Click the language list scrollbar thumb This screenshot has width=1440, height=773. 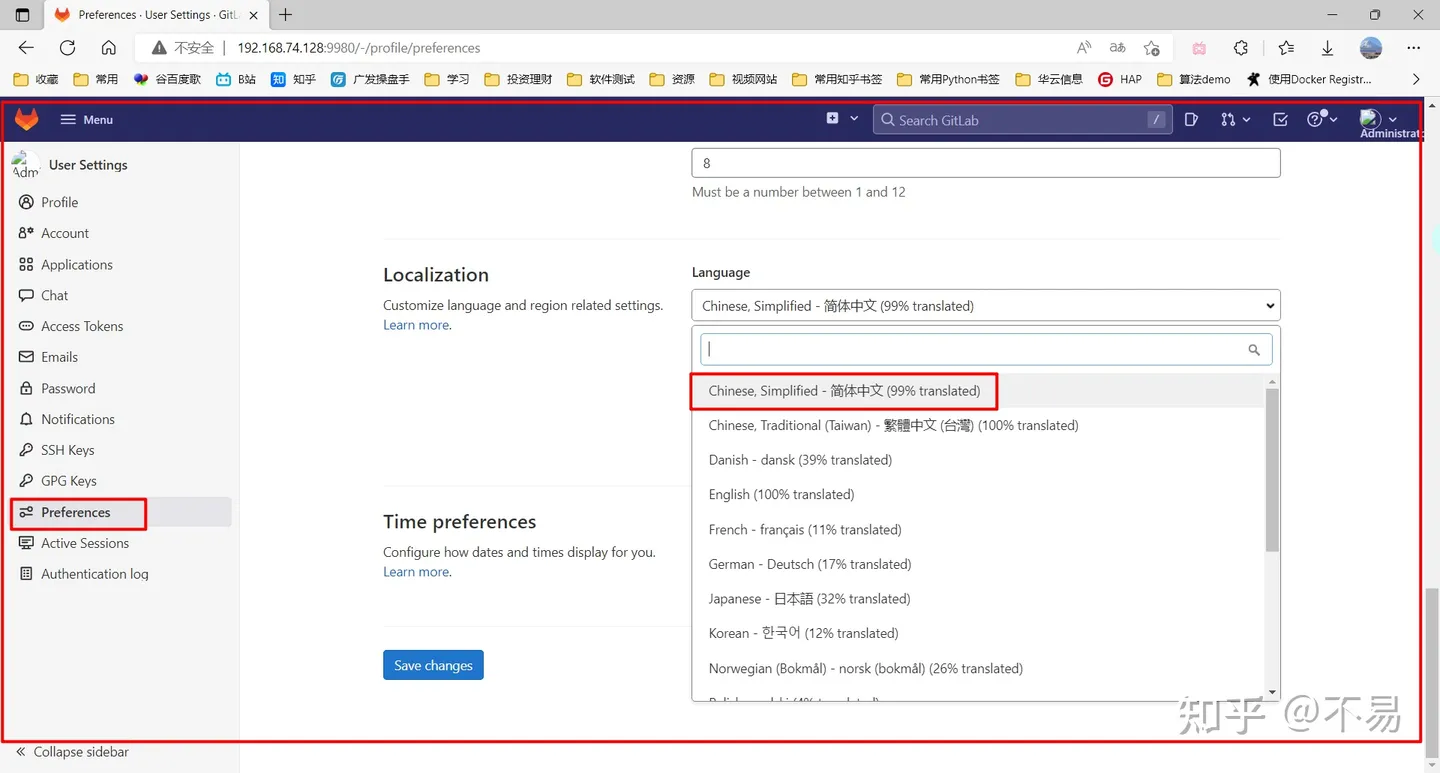[1272, 470]
